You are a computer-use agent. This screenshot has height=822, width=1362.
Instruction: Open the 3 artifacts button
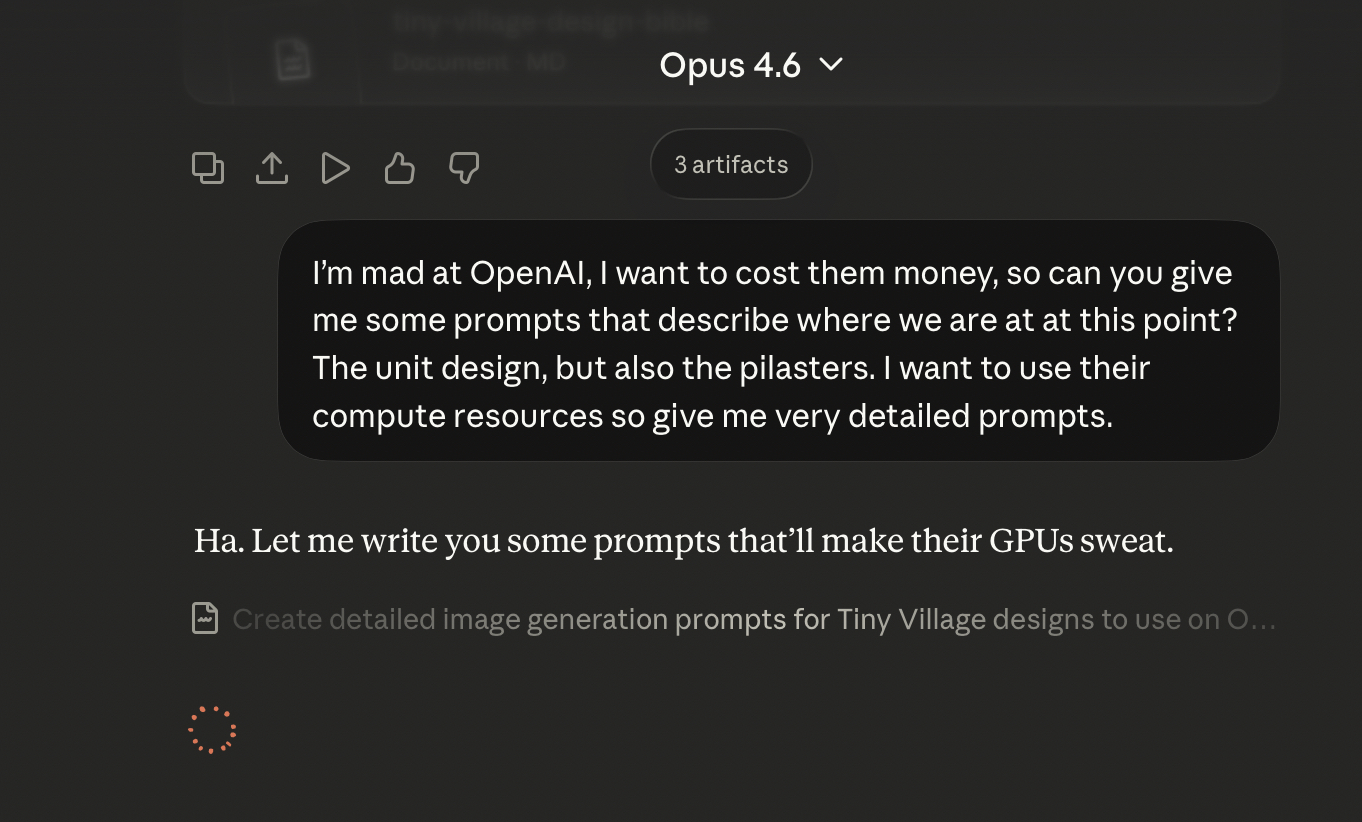tap(731, 165)
